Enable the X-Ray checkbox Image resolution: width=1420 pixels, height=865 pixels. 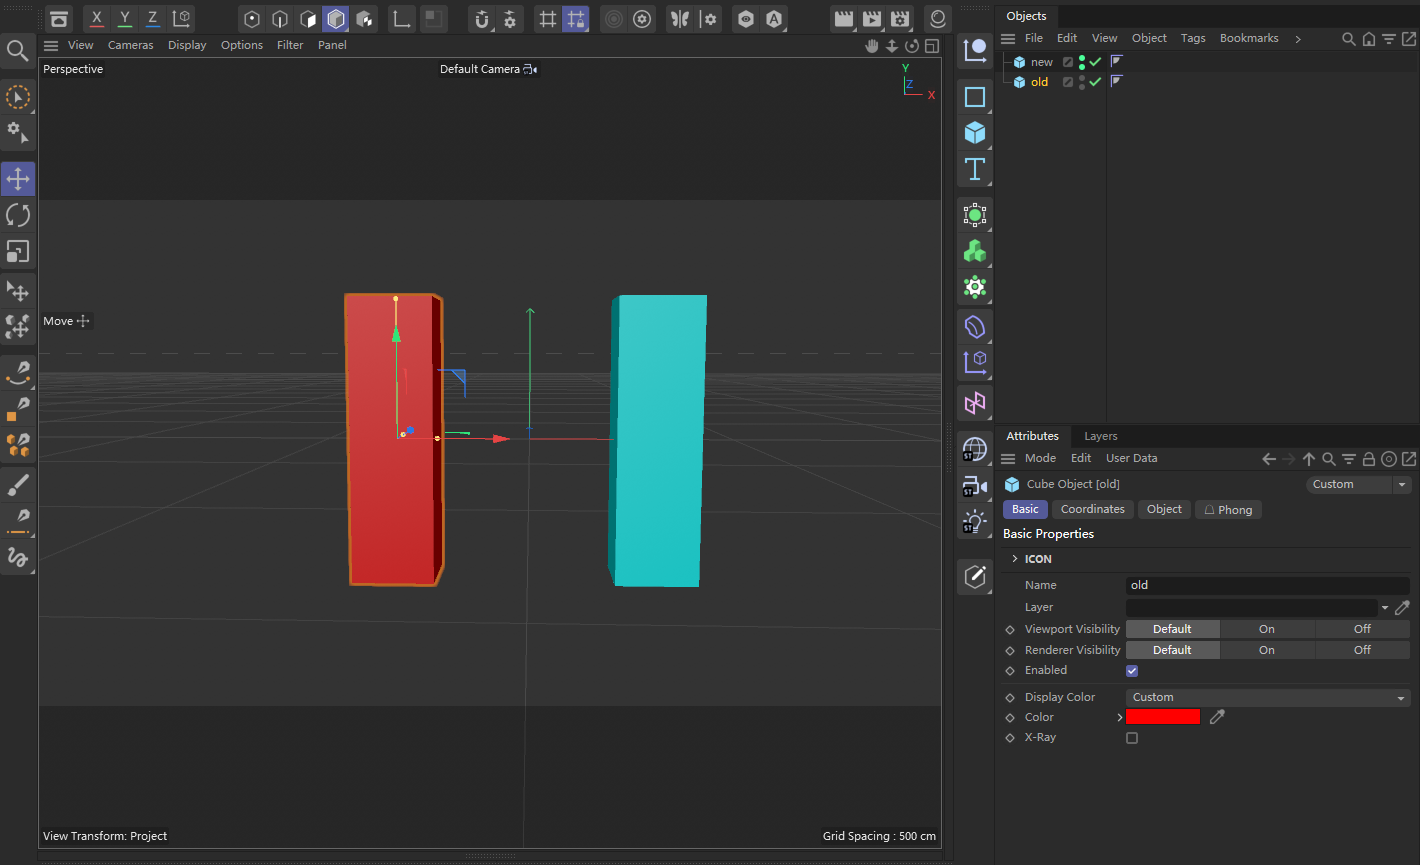click(x=1132, y=738)
